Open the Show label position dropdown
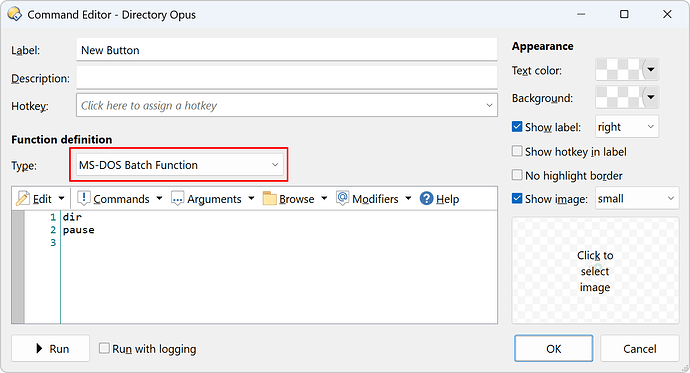 627,127
